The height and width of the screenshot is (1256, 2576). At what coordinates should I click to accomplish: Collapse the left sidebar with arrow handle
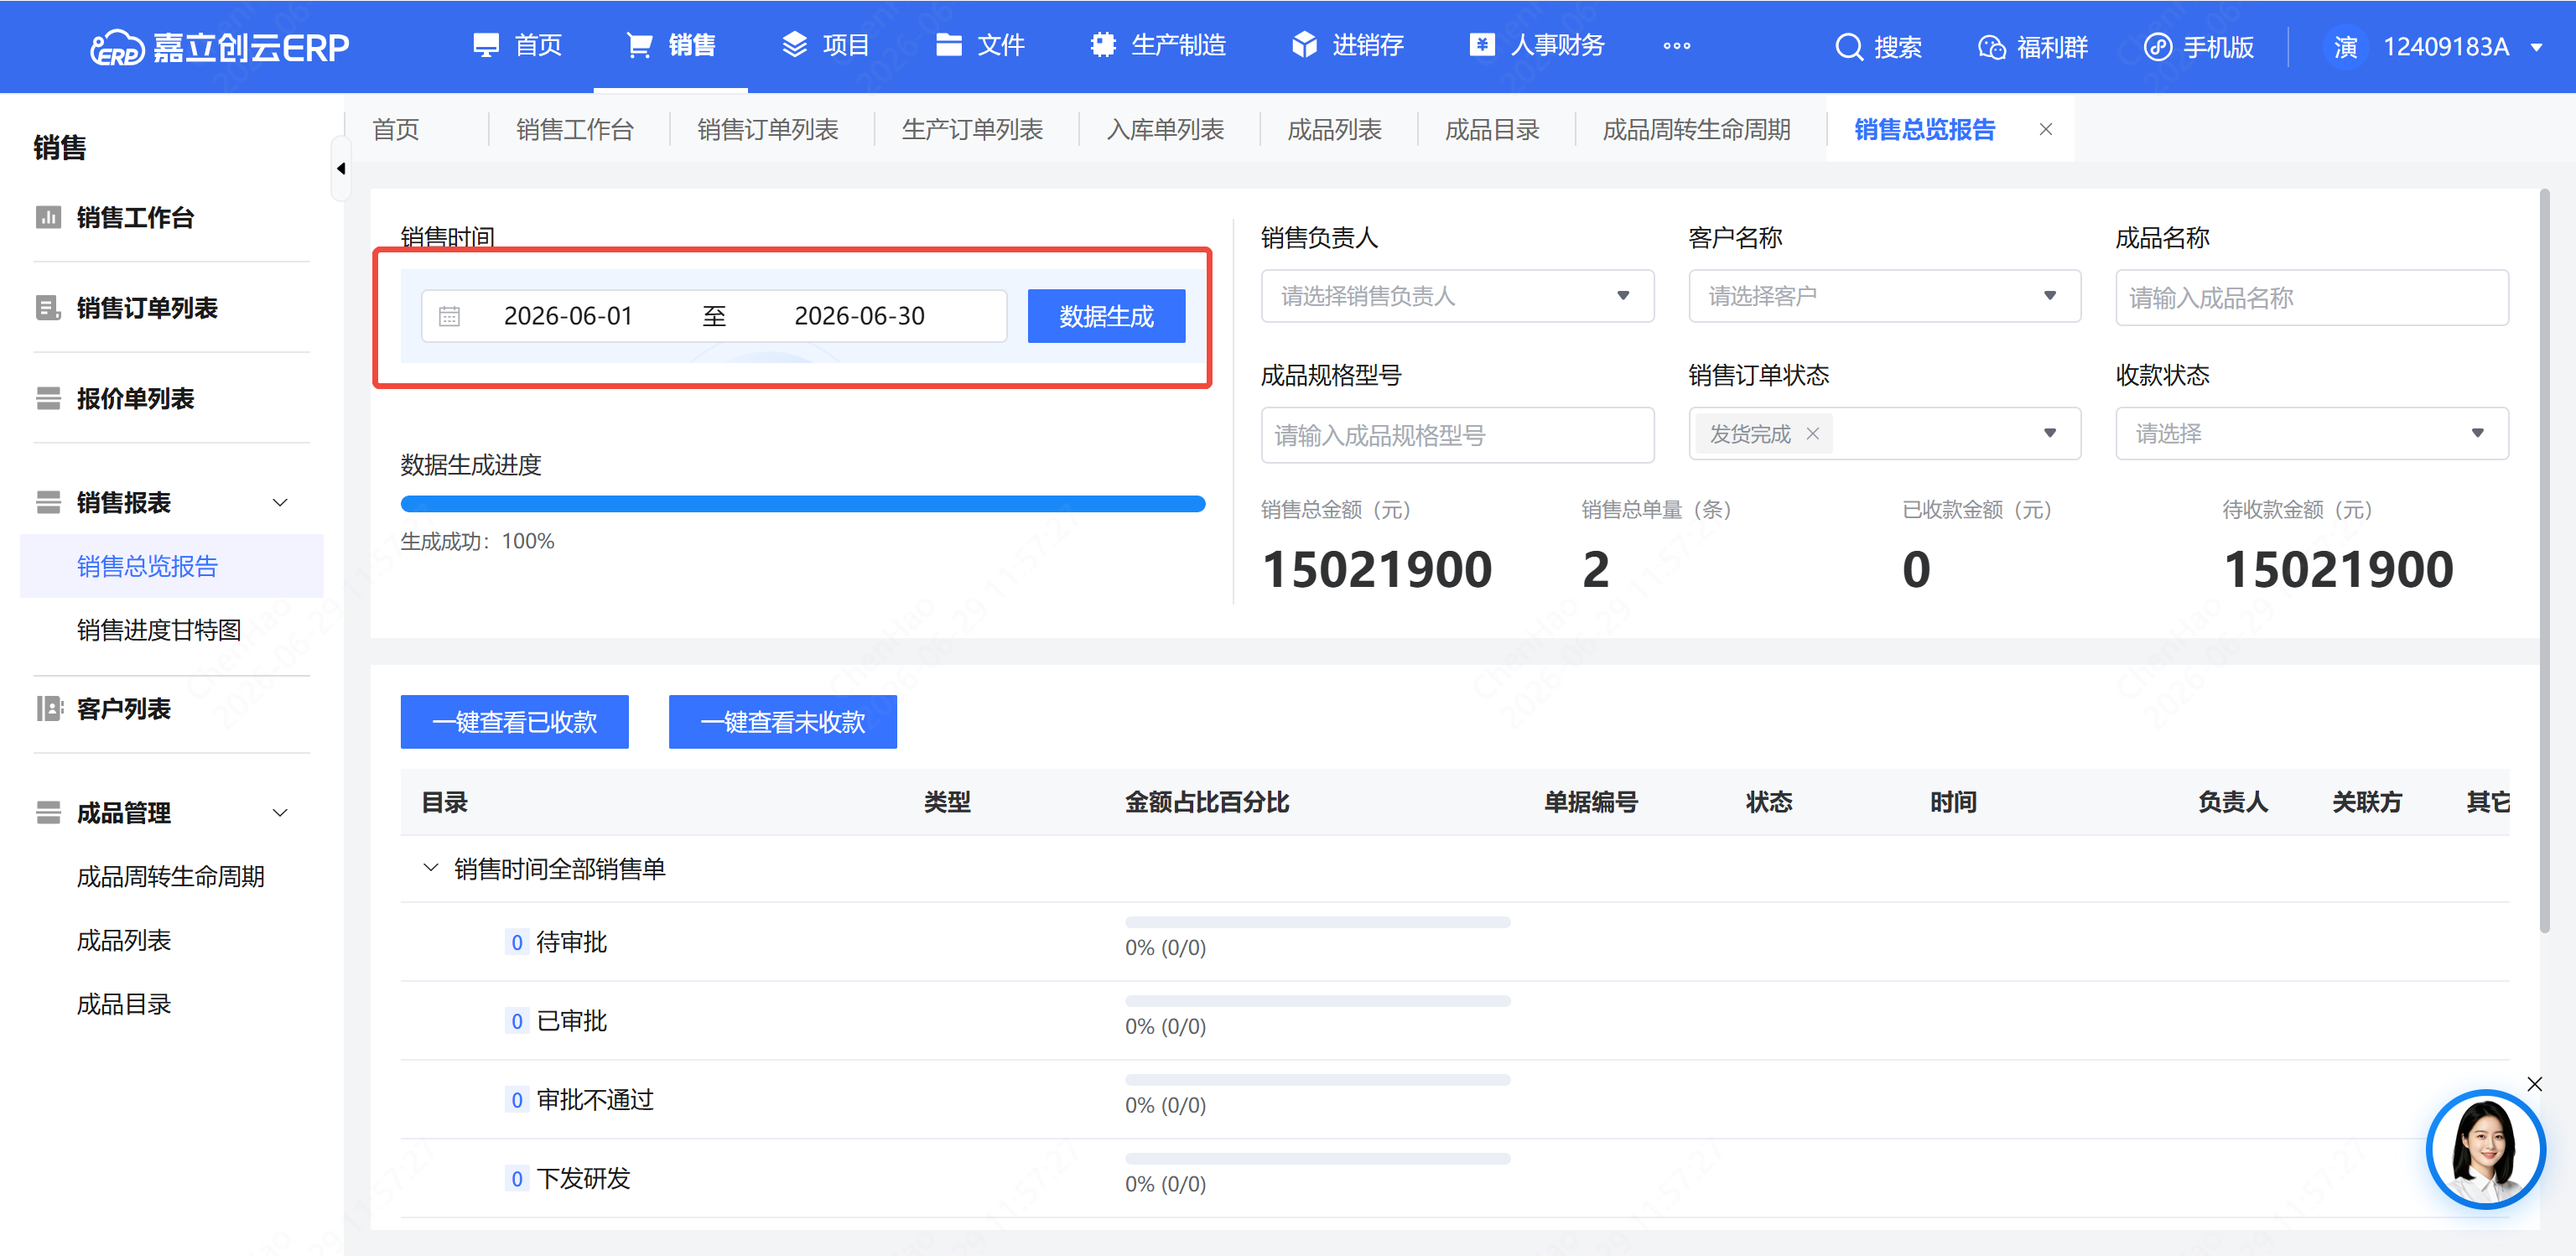tap(341, 168)
